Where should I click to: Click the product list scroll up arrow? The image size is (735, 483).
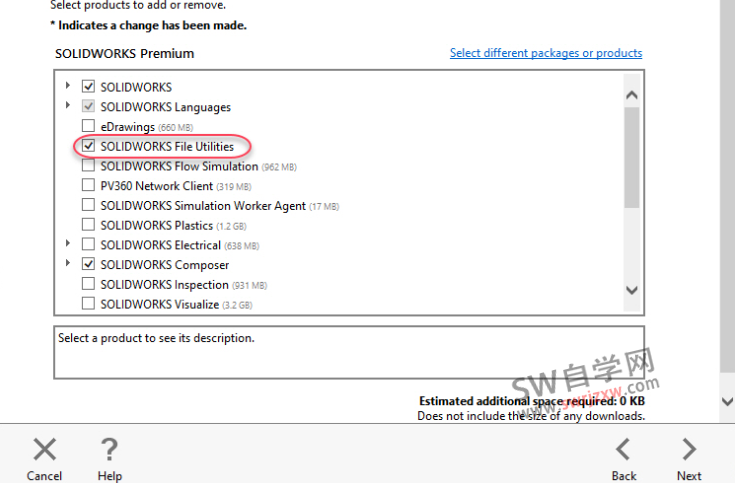(x=632, y=95)
